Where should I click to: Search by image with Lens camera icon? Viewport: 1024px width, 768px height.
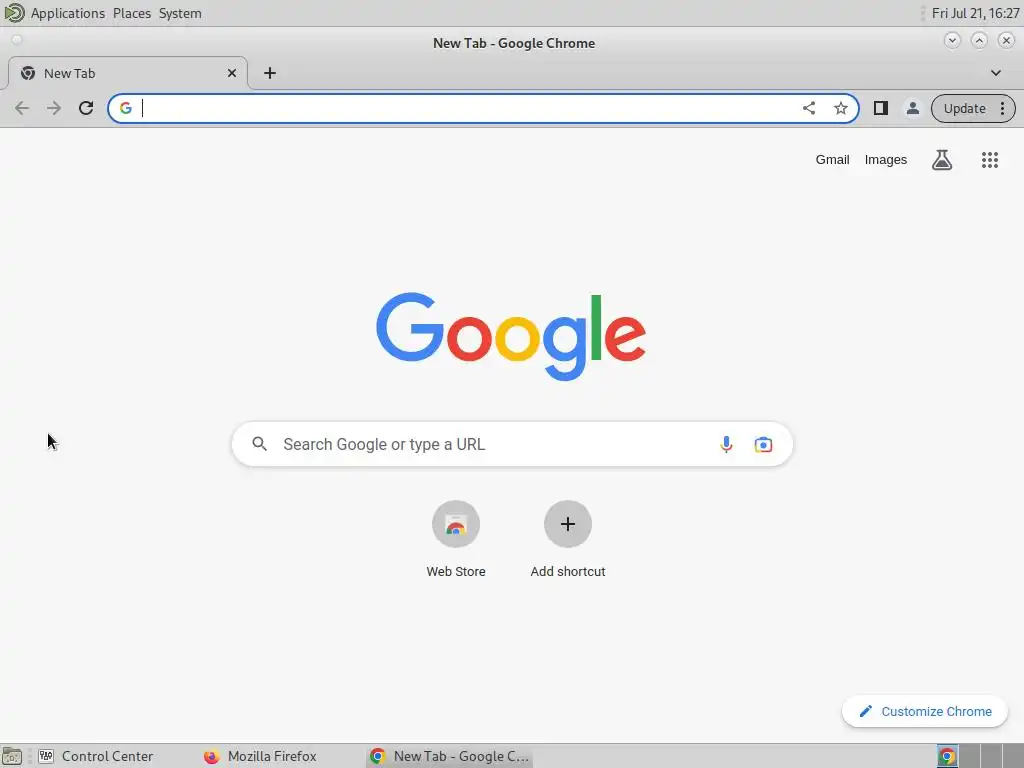click(x=763, y=445)
